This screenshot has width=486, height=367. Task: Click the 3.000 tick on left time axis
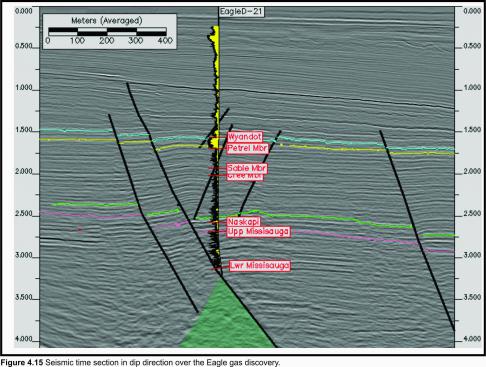(x=24, y=255)
